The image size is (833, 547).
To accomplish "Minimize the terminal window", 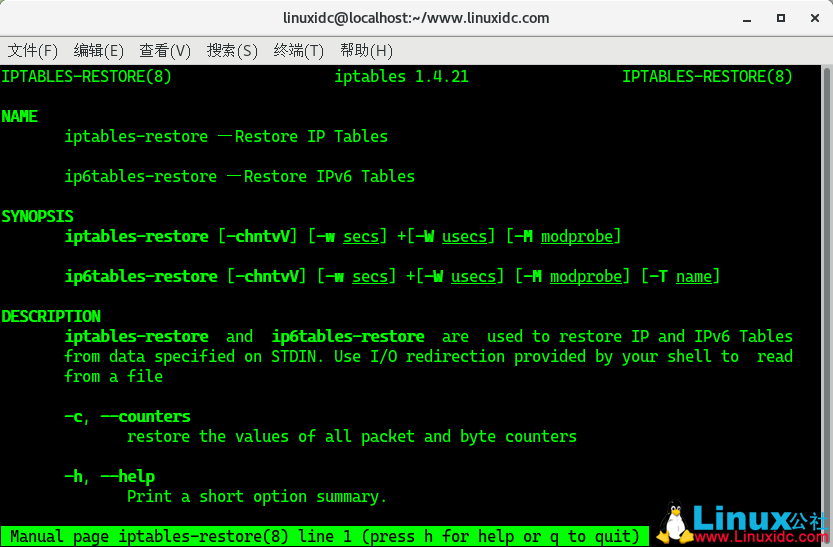I will pos(747,19).
